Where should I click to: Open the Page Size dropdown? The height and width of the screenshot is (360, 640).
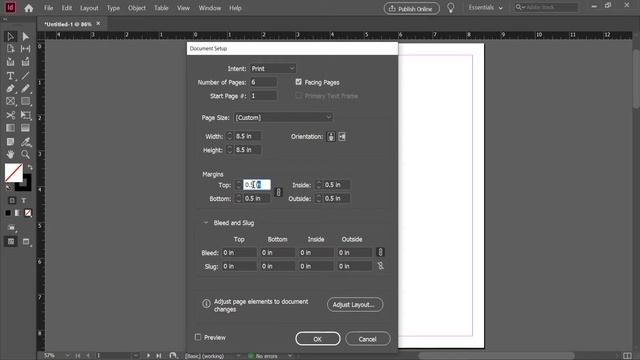(283, 118)
